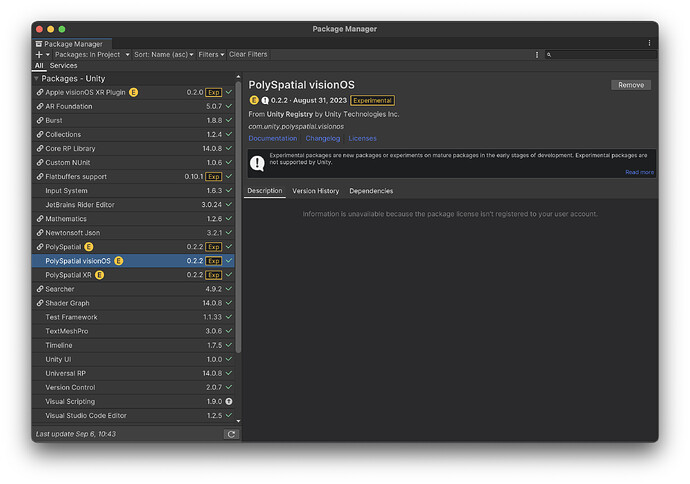Select the PolySpatial XR package
690x484 pixels.
coord(133,275)
